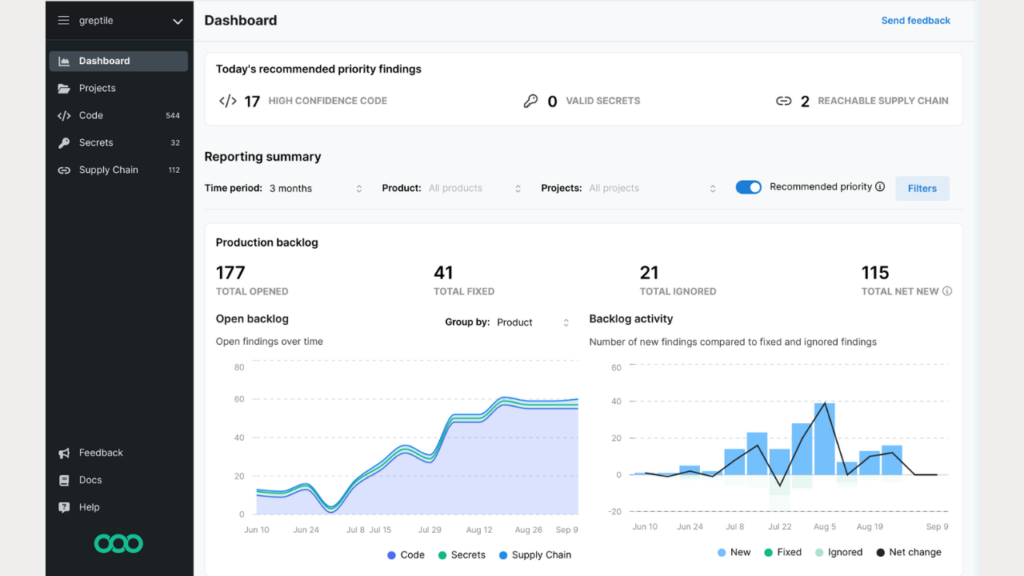
Task: Click the Supply Chain link icon in sidebar
Action: coord(64,170)
